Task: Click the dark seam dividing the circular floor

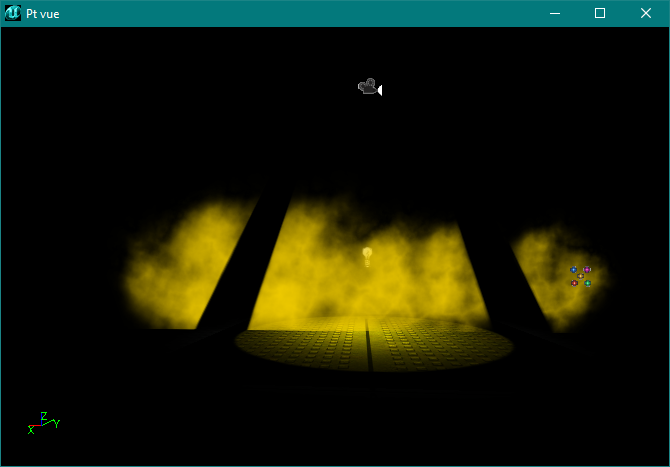Action: tap(369, 345)
